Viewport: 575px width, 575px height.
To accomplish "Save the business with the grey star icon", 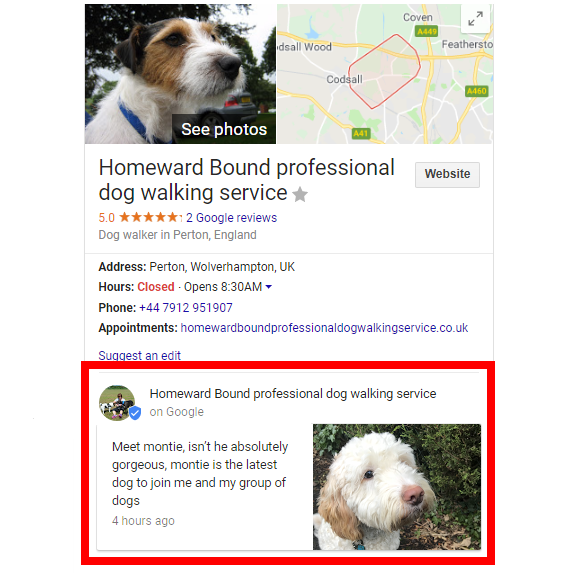I will click(300, 194).
